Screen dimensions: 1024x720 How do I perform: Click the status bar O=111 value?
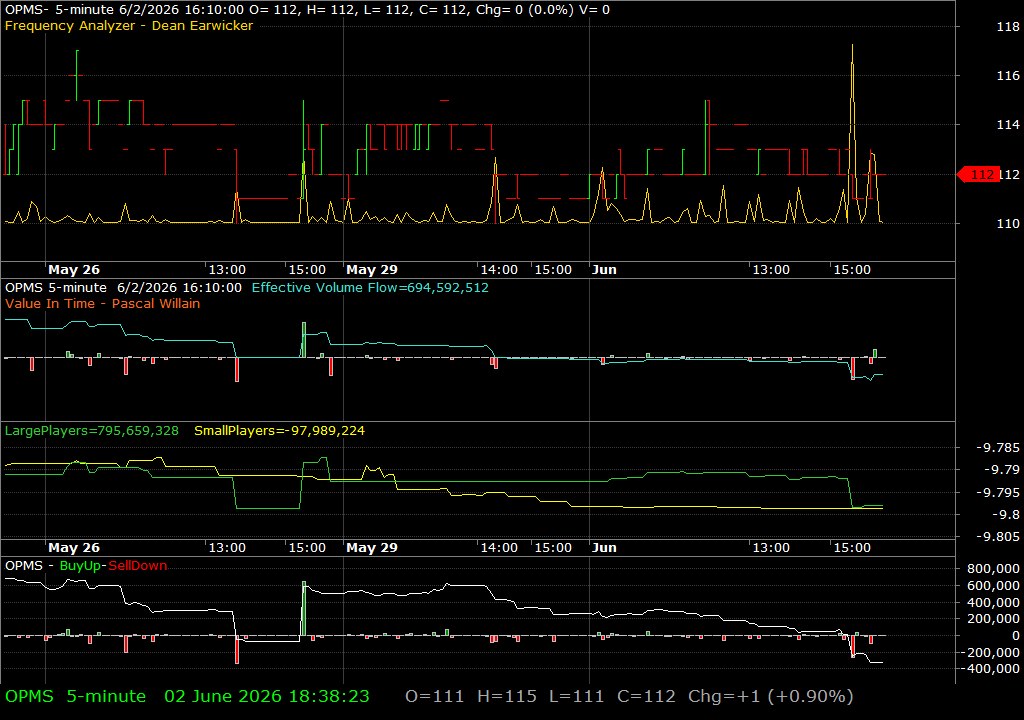434,696
